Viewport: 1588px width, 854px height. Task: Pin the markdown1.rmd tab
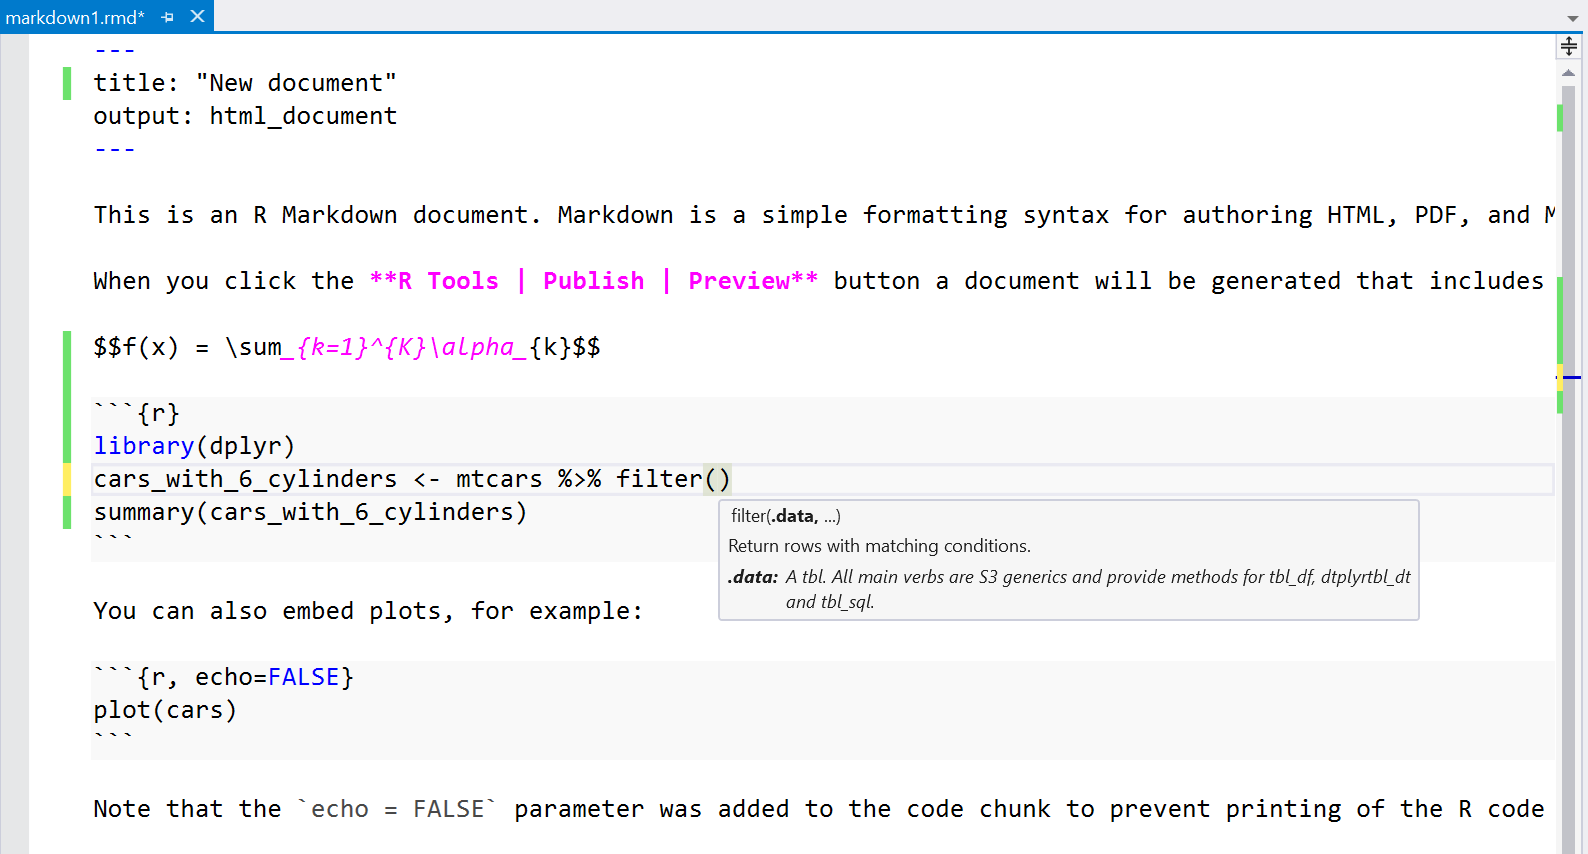[168, 17]
